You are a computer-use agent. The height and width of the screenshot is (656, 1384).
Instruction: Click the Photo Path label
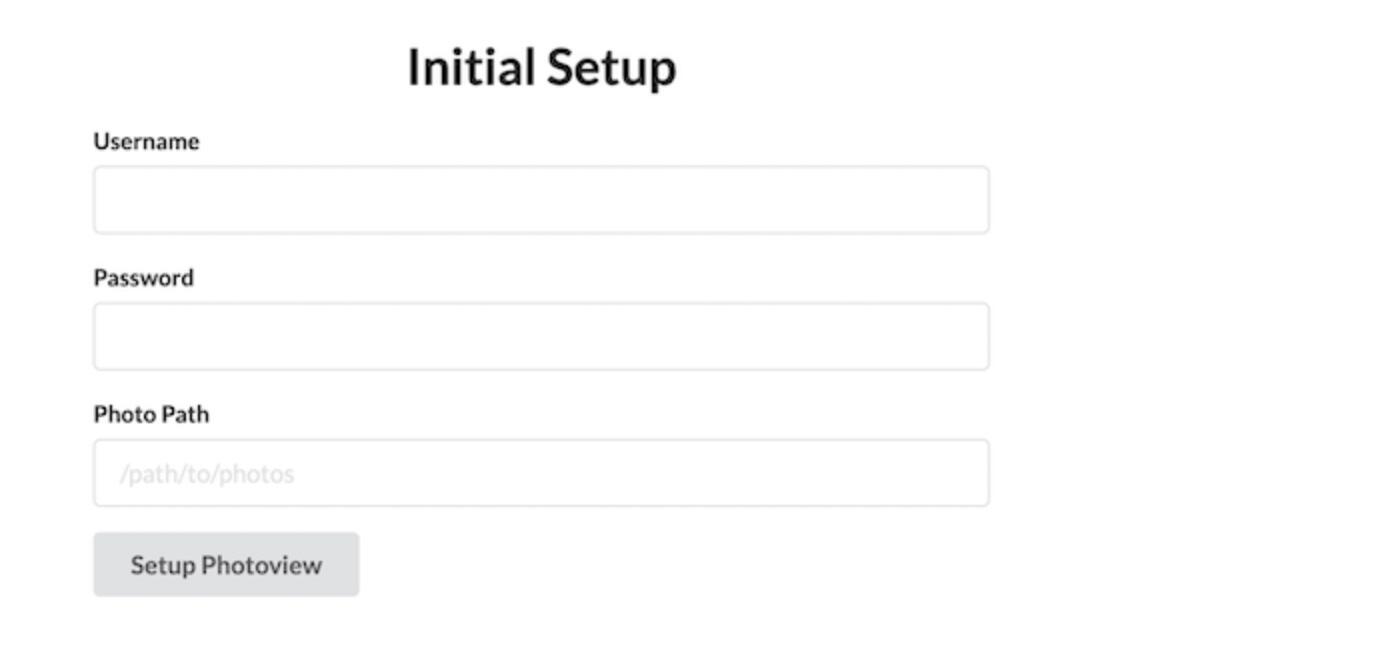(151, 415)
